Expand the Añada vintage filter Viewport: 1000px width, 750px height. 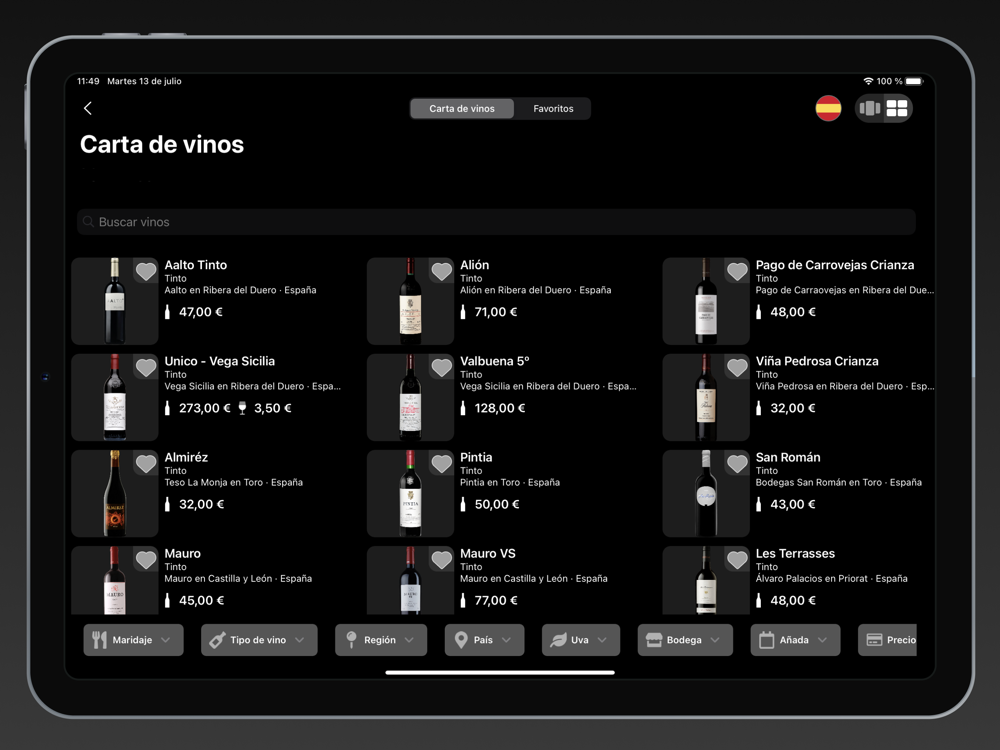click(795, 640)
